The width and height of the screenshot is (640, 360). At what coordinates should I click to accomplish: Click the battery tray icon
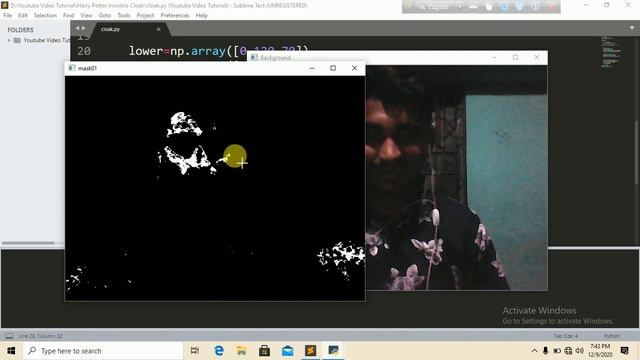click(557, 351)
